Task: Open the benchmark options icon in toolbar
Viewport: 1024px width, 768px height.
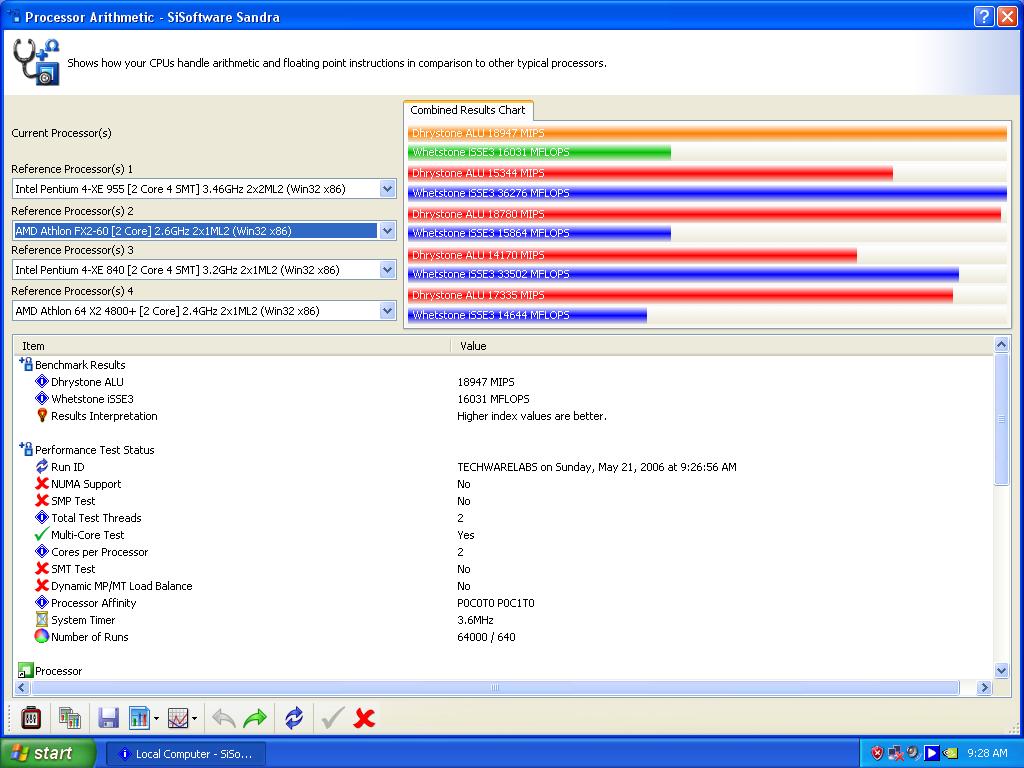Action: 31,718
